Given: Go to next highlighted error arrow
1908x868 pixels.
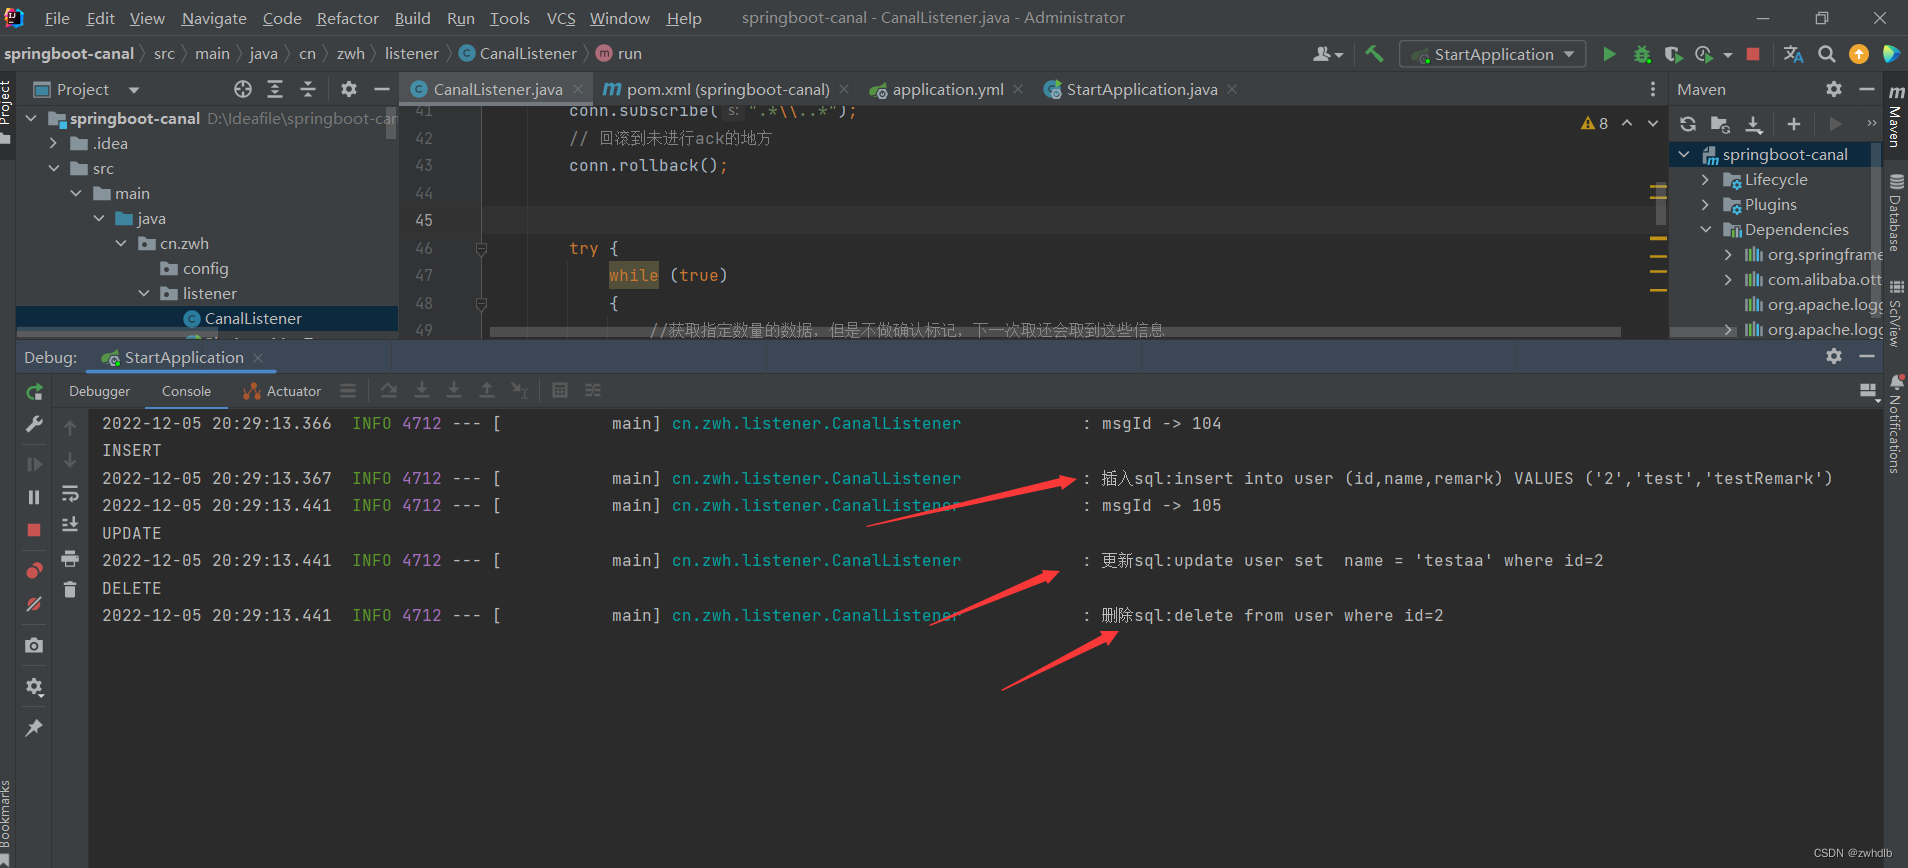Looking at the screenshot, I should pyautogui.click(x=1652, y=123).
